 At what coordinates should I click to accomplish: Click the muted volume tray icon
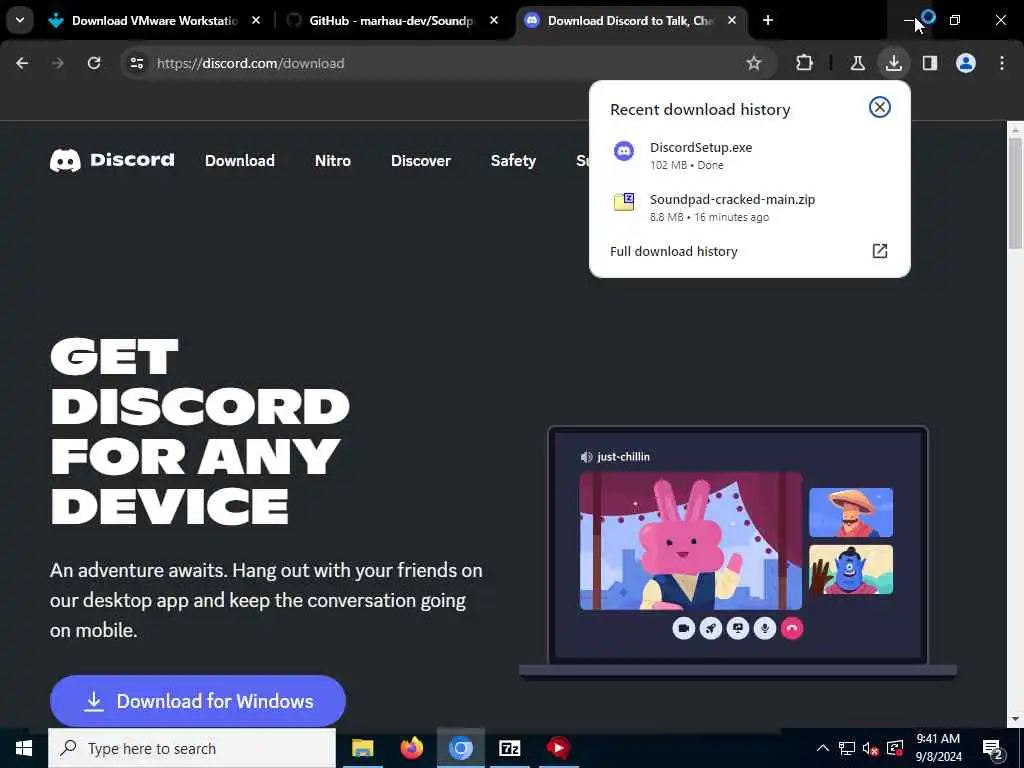[871, 748]
